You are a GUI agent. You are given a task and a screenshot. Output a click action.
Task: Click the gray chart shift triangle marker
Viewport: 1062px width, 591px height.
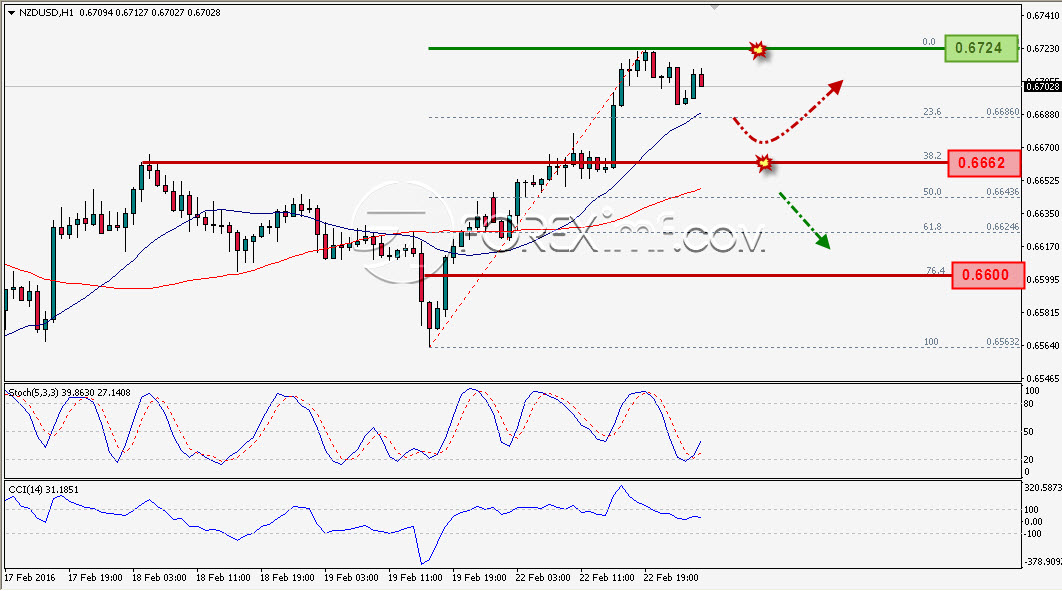tap(714, 7)
